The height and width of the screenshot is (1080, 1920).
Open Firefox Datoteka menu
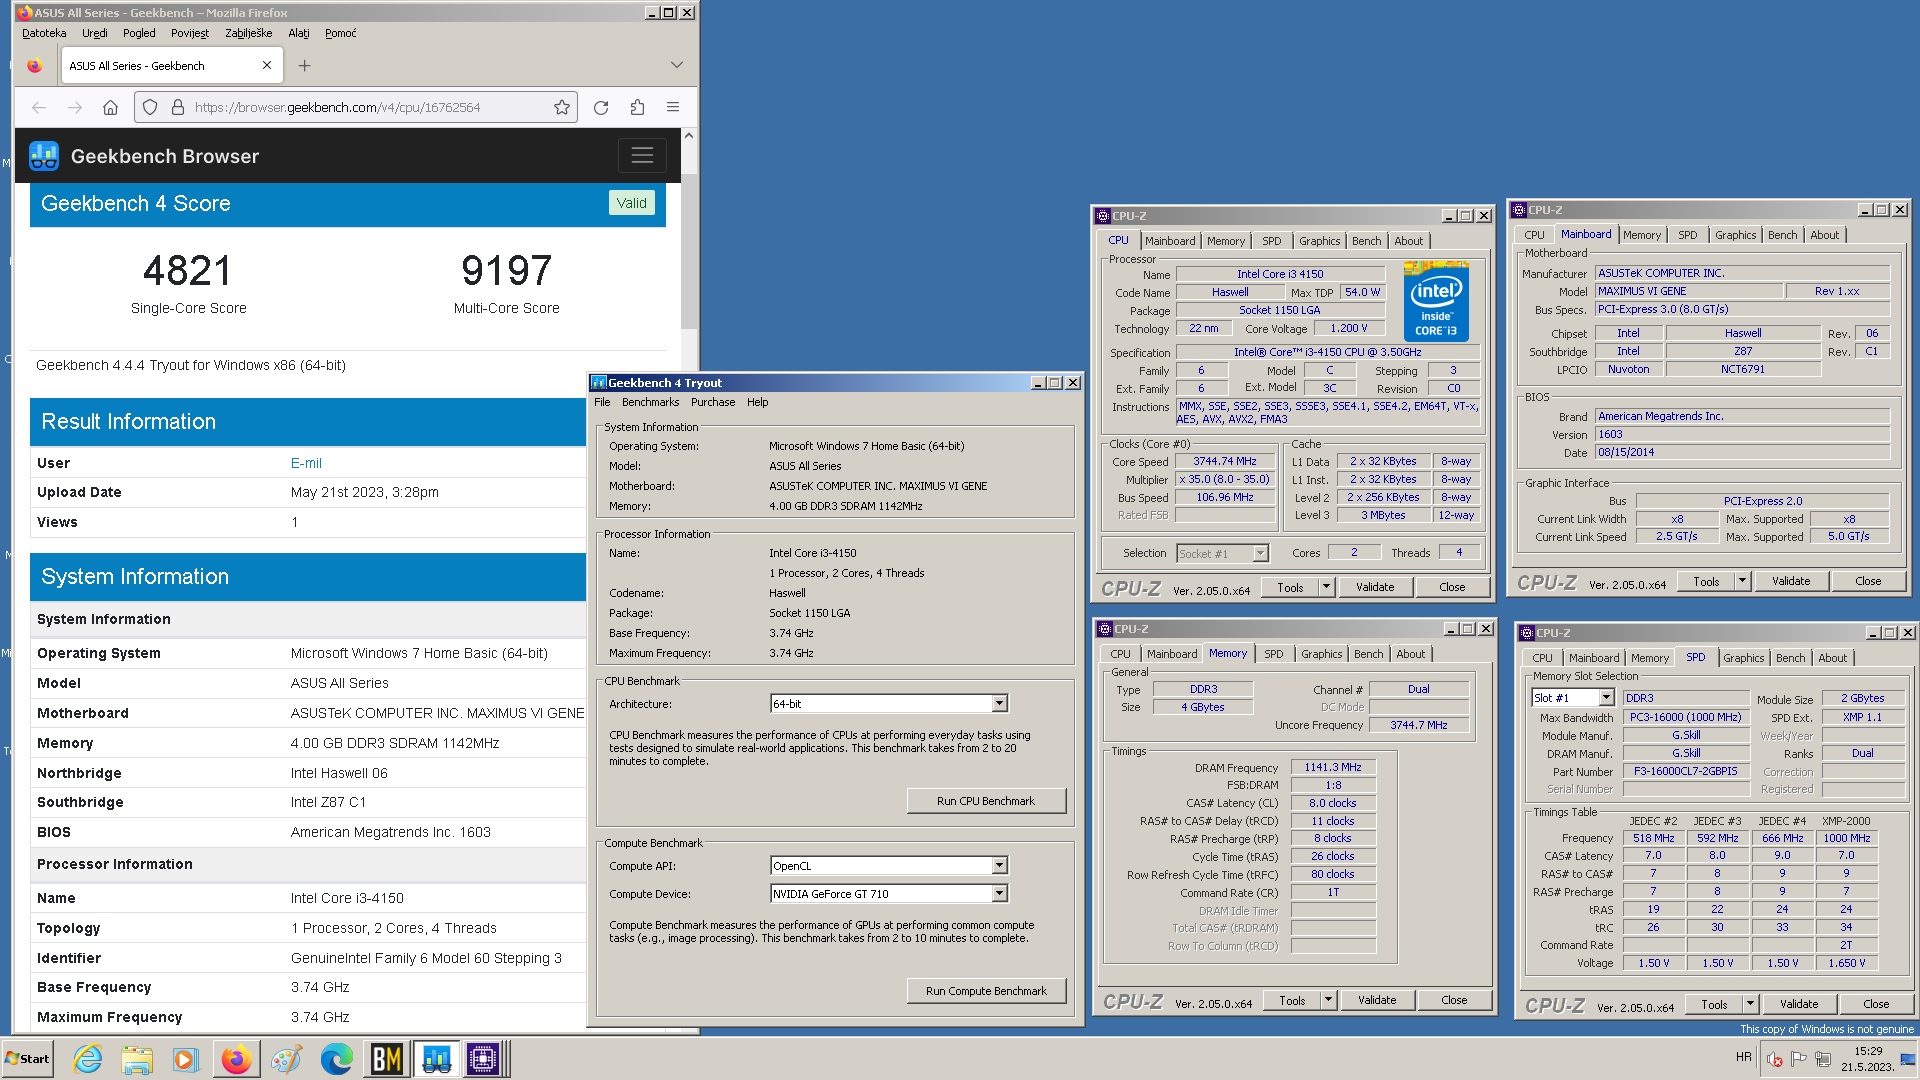44,33
